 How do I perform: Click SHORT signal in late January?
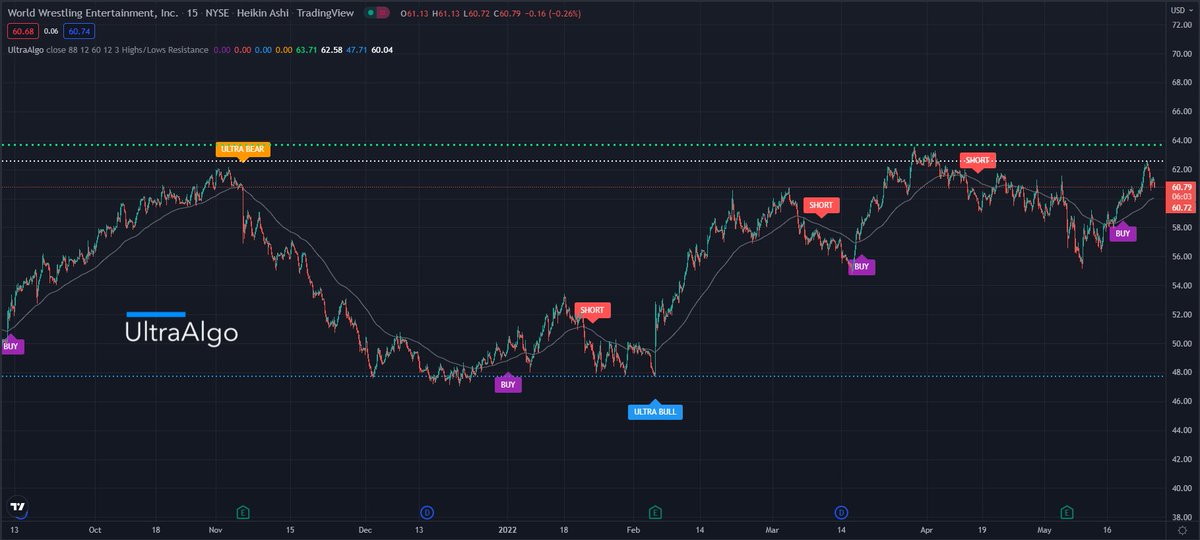coord(592,310)
